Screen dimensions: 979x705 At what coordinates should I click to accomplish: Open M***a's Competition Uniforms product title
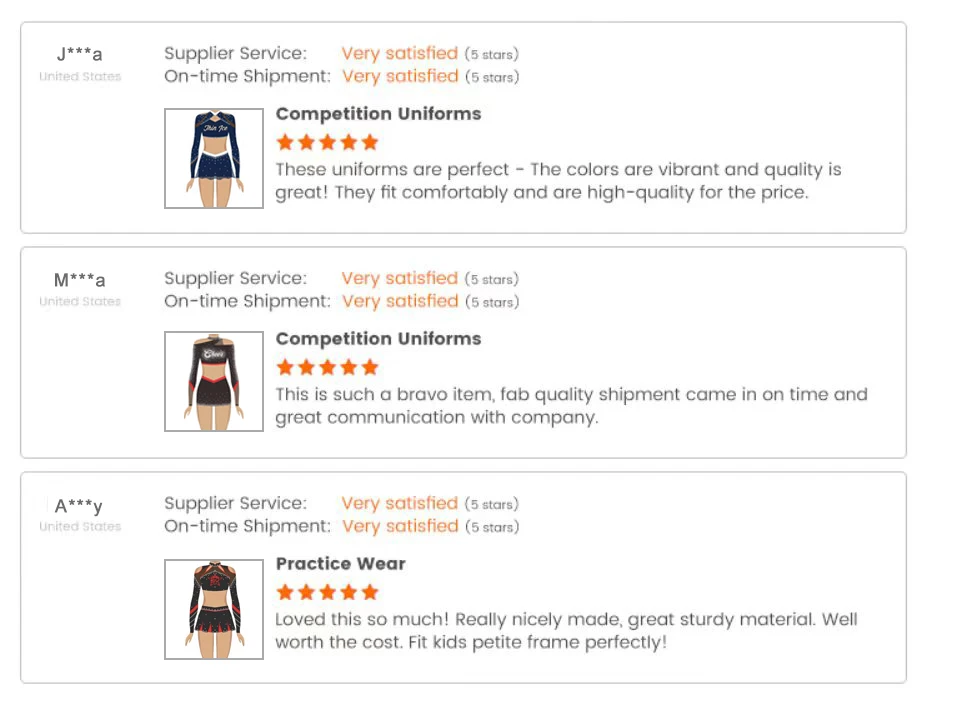[378, 339]
